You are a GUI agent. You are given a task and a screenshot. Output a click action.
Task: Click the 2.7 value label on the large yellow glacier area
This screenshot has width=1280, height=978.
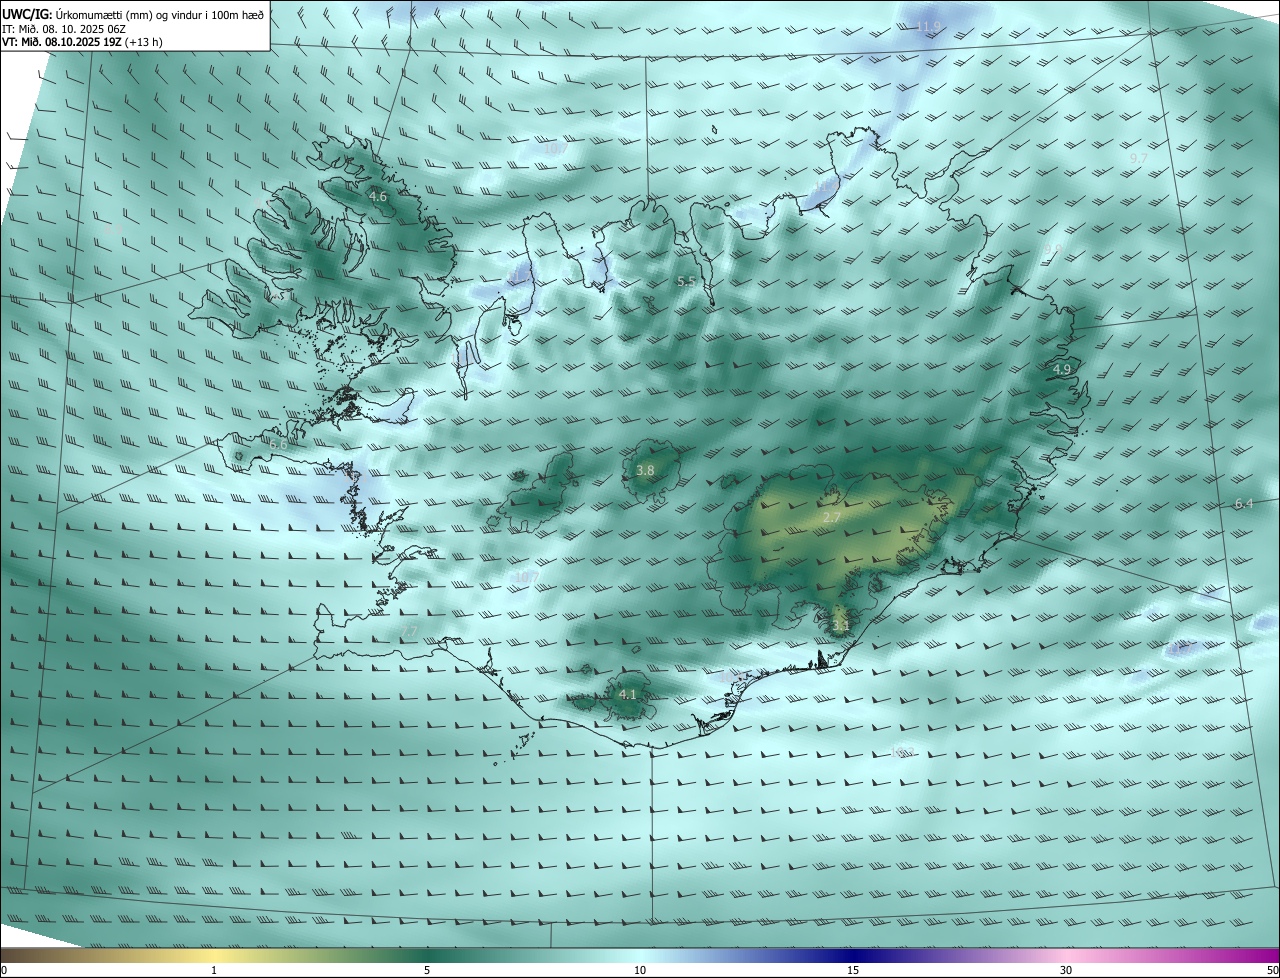832,518
